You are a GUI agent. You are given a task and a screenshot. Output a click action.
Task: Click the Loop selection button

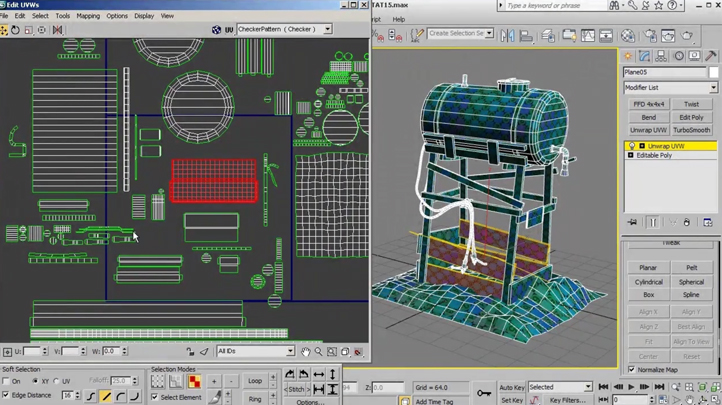coord(255,381)
